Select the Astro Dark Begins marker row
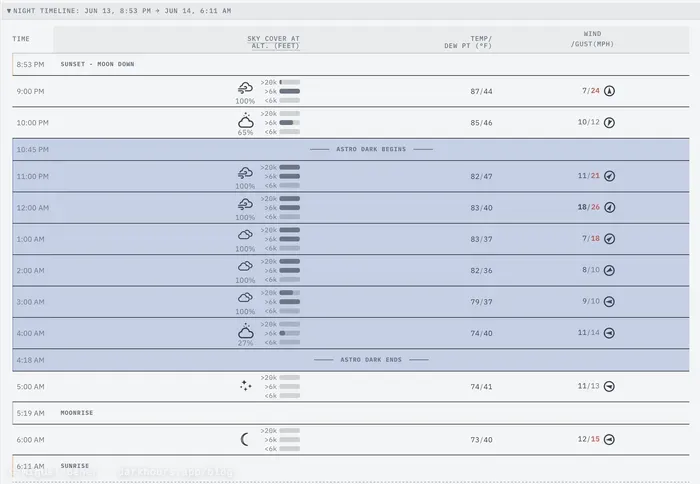Viewport: 700px width, 484px height. pos(351,150)
